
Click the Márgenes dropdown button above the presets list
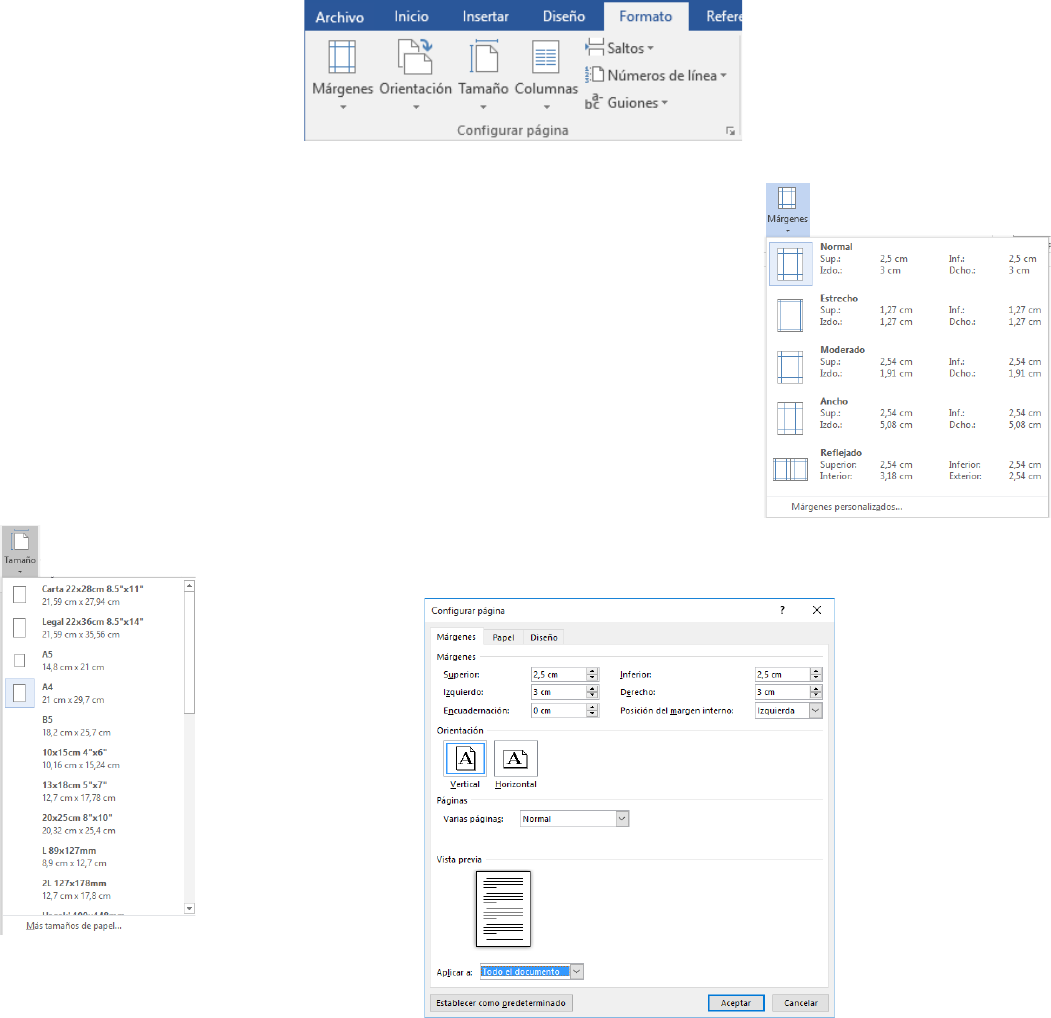788,209
